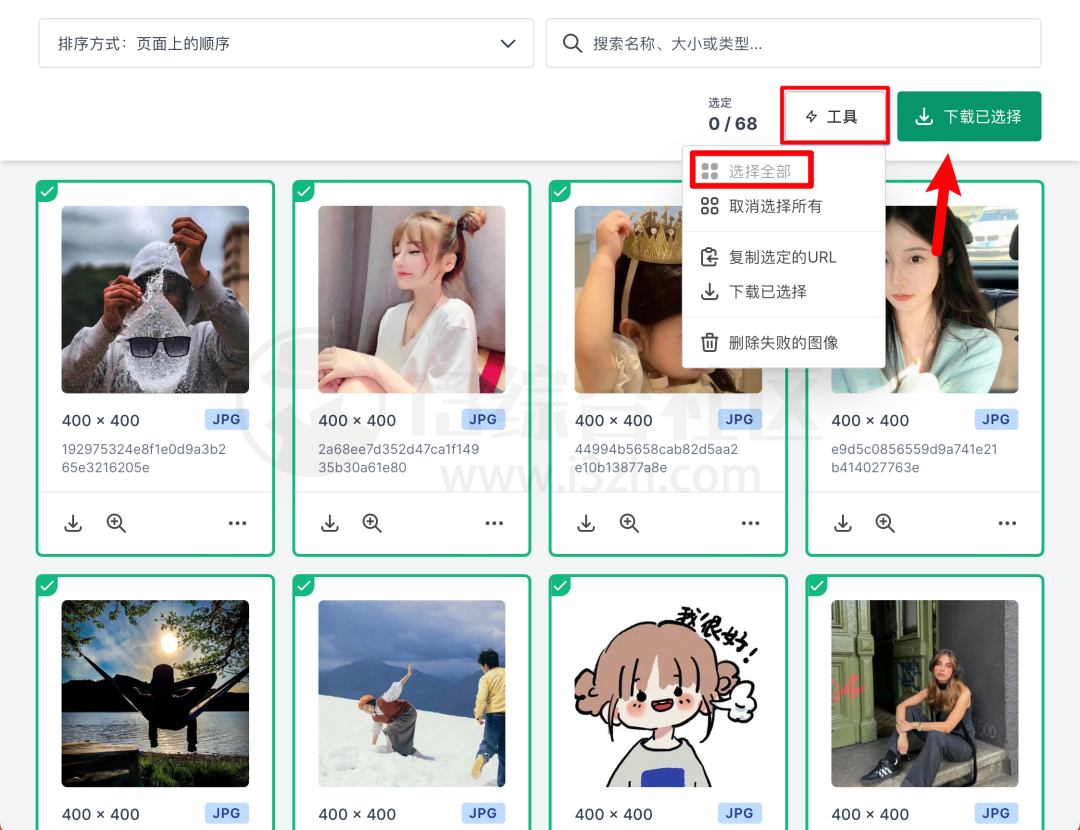Image resolution: width=1080 pixels, height=830 pixels.
Task: Click JPG badge on the cartoon girl card
Action: (x=740, y=813)
